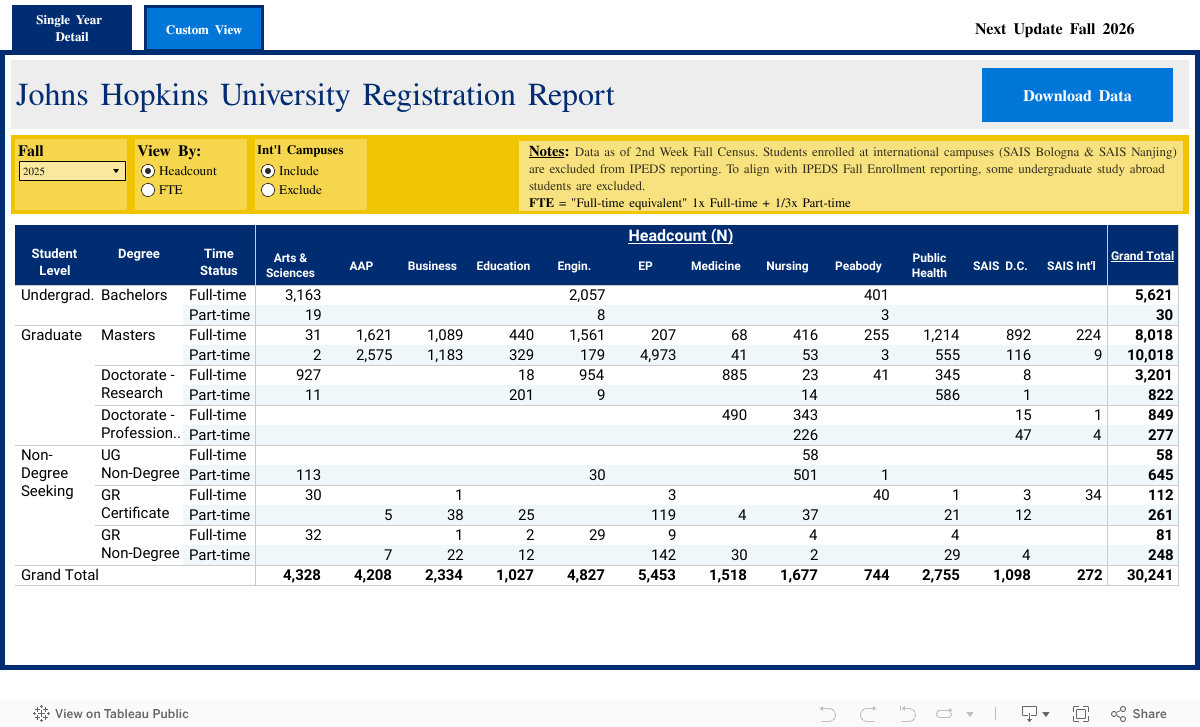Image resolution: width=1200 pixels, height=727 pixels.
Task: Click the Share icon button
Action: point(1139,714)
